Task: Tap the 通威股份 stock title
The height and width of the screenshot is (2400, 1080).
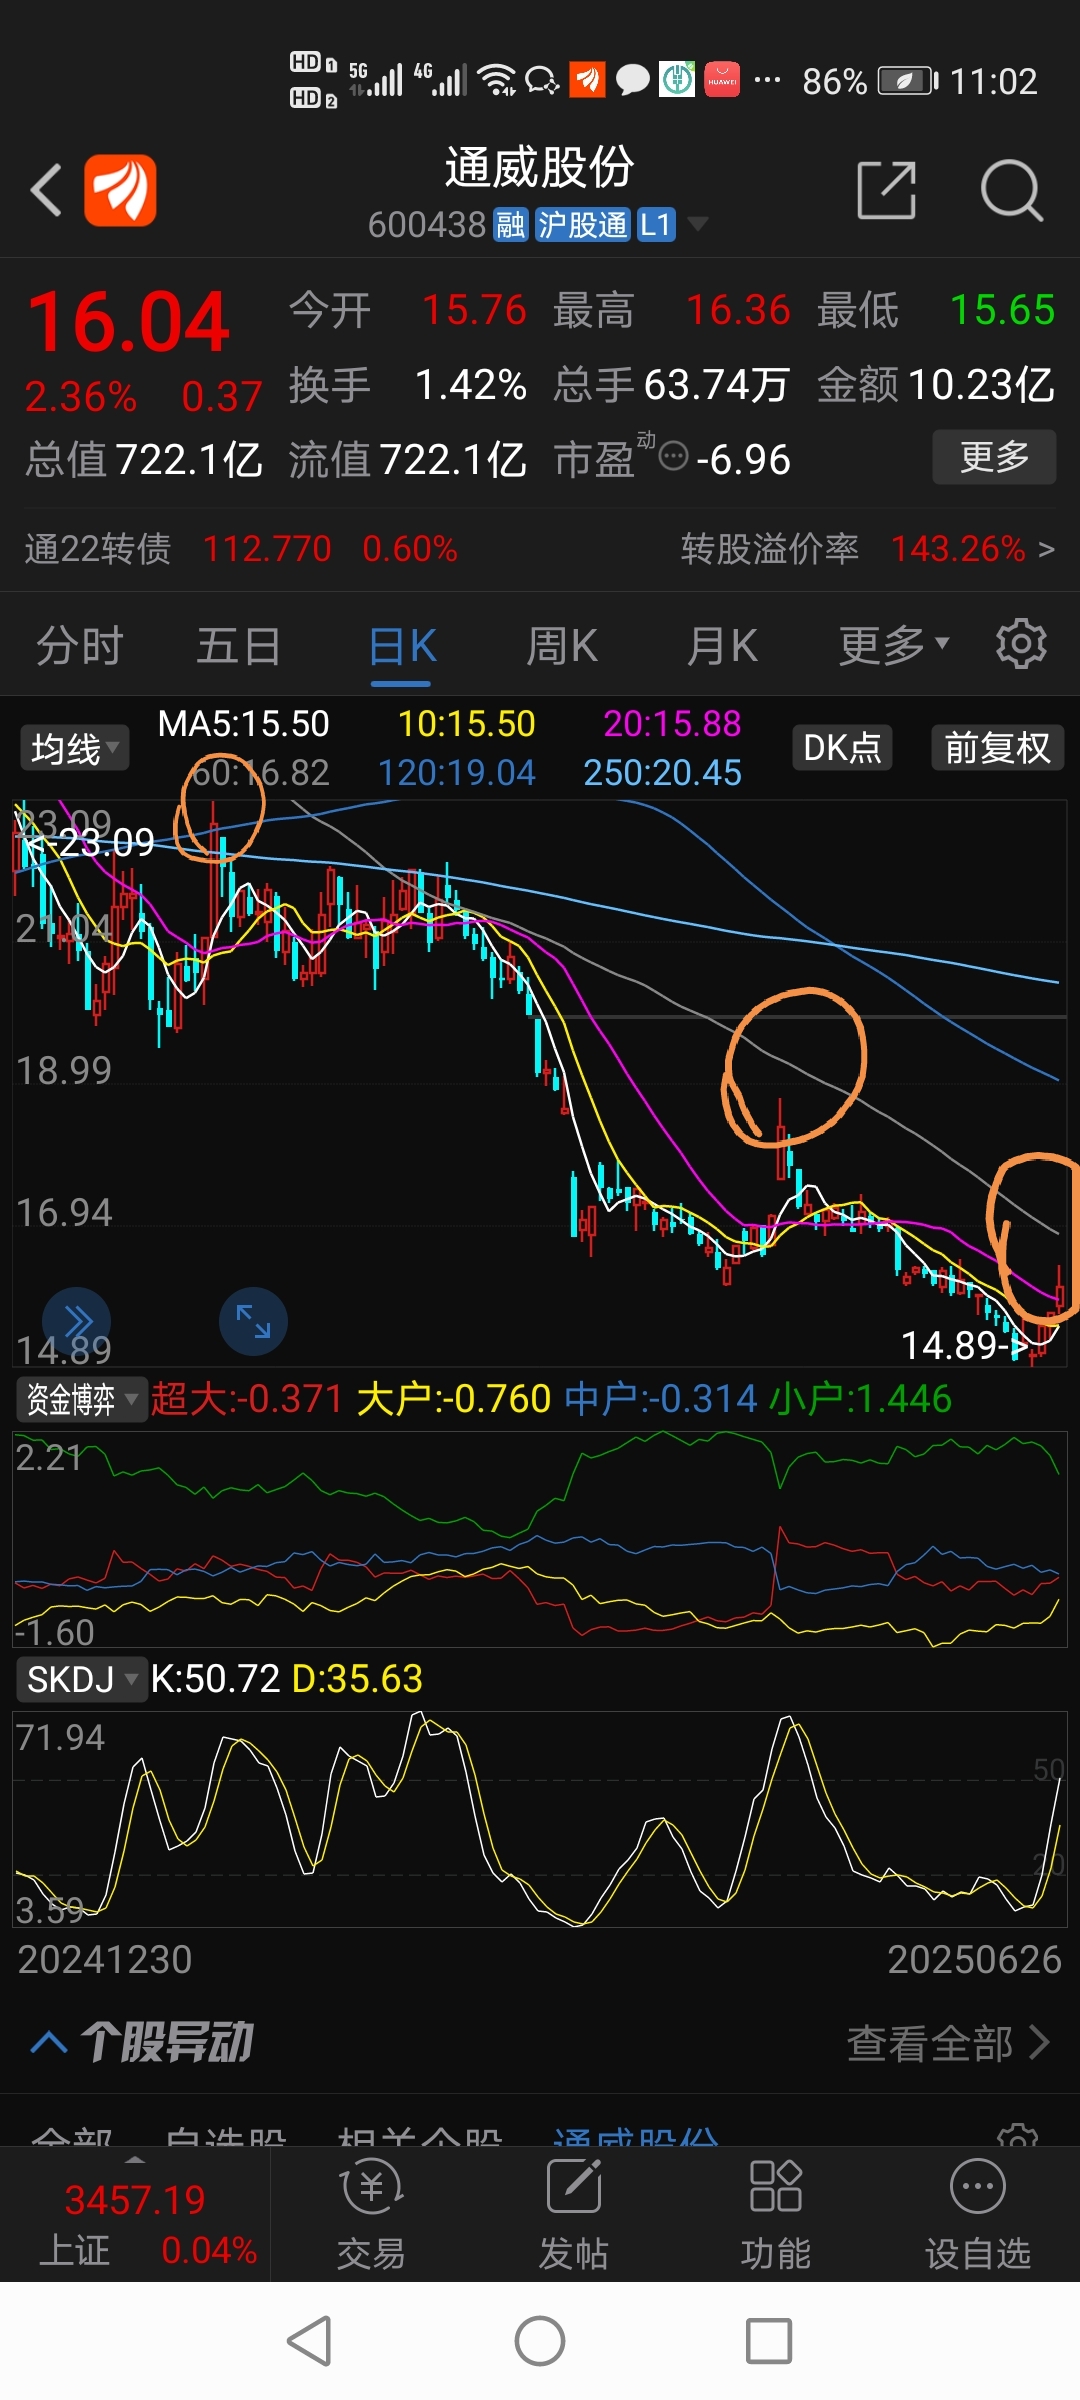Action: 540,167
